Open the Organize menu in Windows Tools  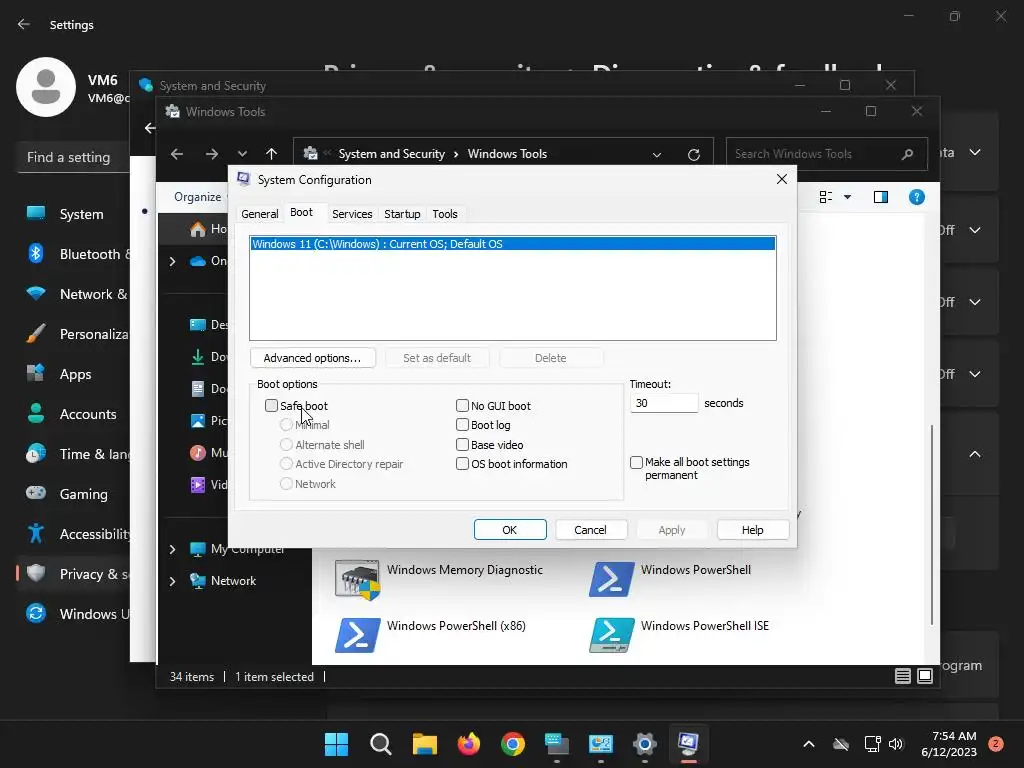[198, 197]
